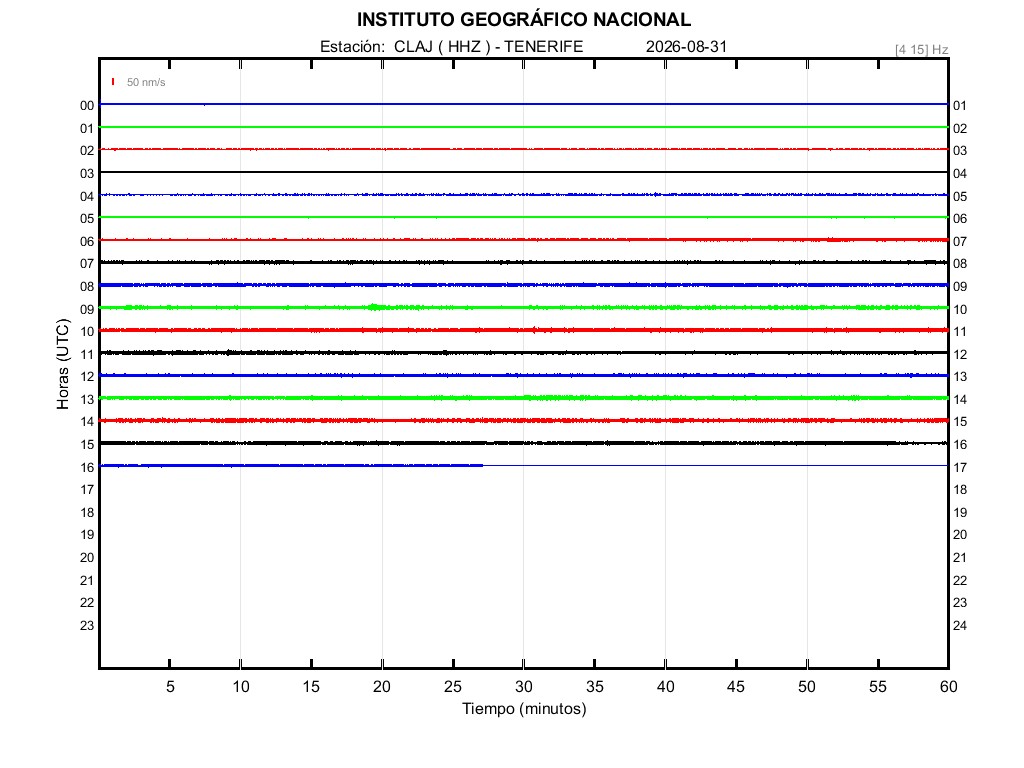Screen dimensions: 1024x768
Task: Click the 24 label on right axis
Action: click(960, 626)
